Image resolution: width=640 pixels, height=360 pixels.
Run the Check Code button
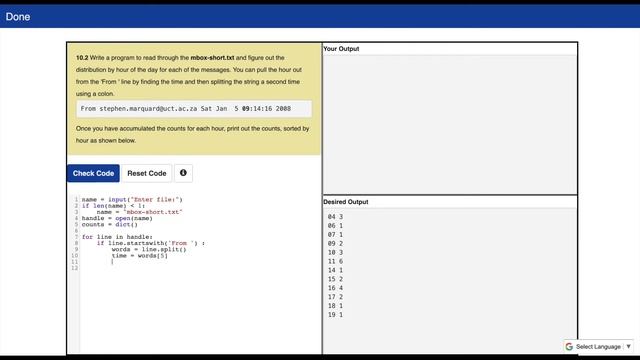pyautogui.click(x=93, y=173)
